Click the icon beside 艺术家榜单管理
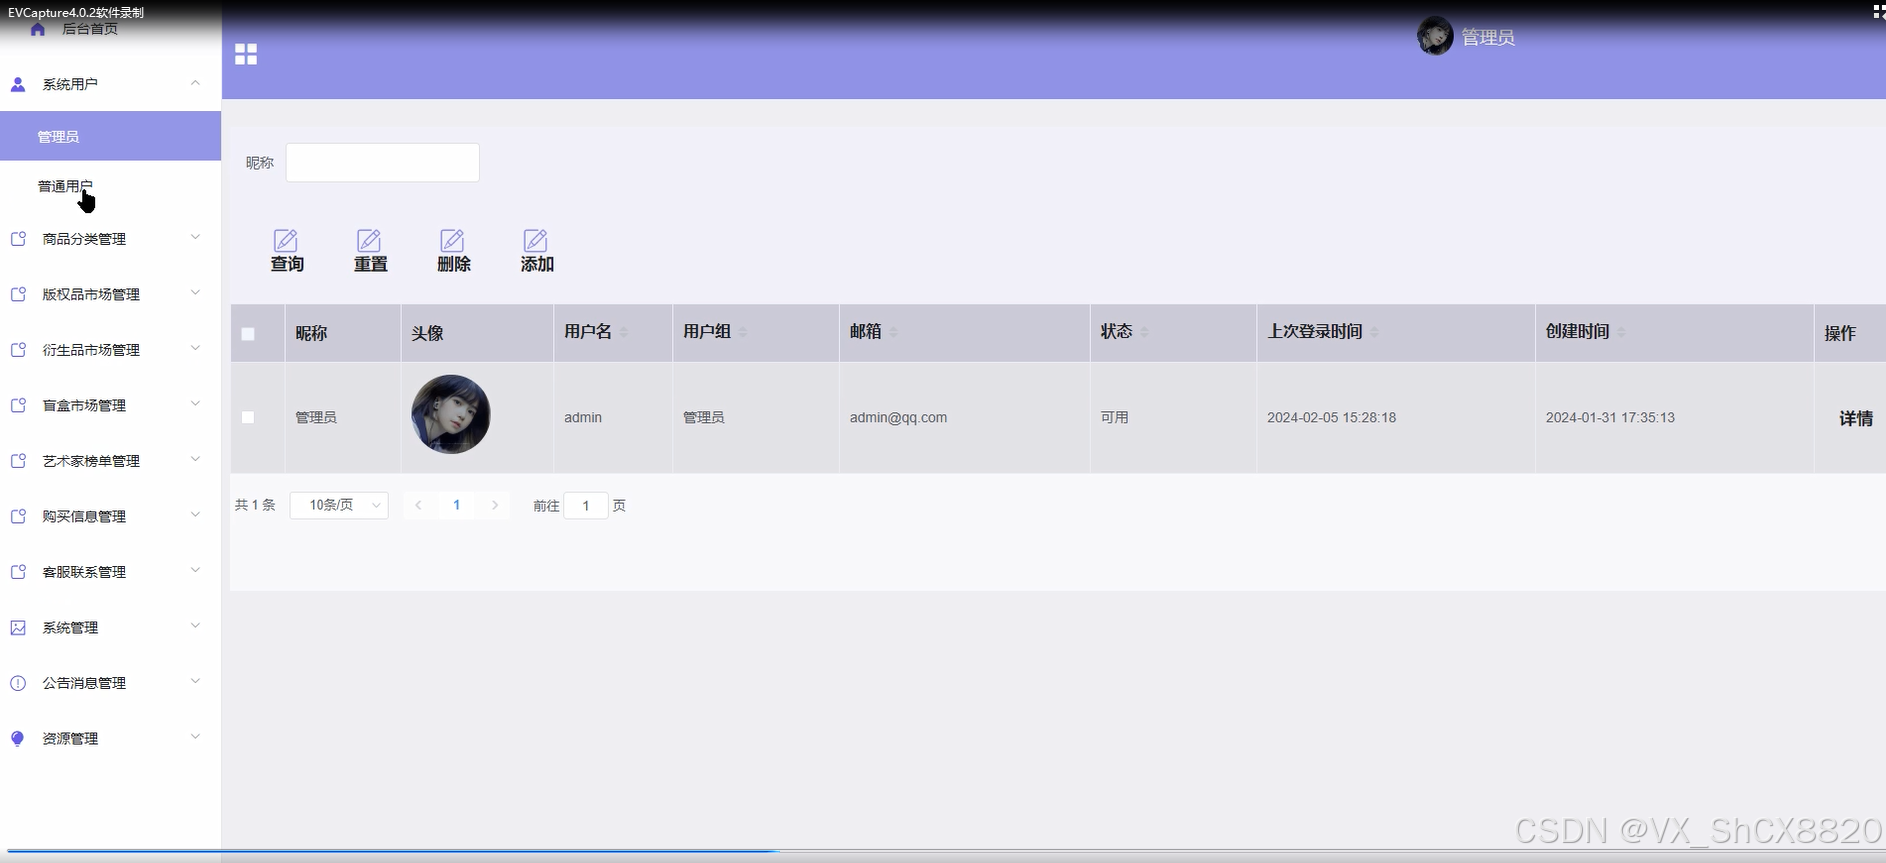The width and height of the screenshot is (1886, 863). click(x=18, y=461)
